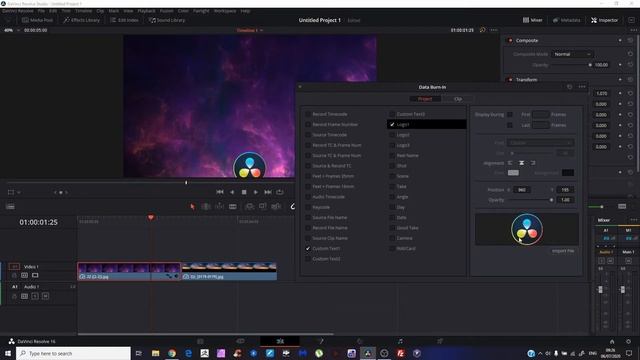Open the Timeline menu
The width and height of the screenshot is (640, 360).
83,11
